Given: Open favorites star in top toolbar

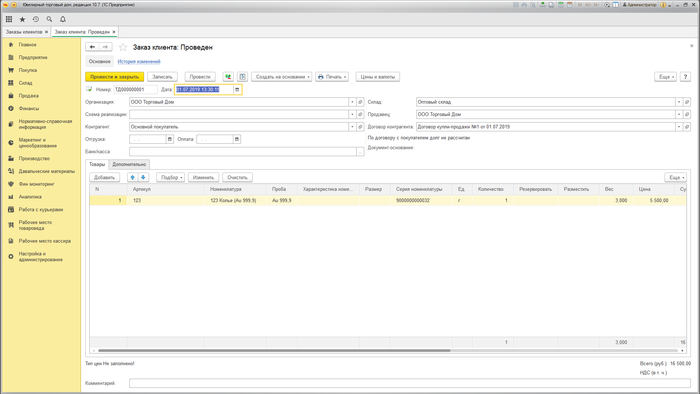Looking at the screenshot, I should pyautogui.click(x=22, y=19).
